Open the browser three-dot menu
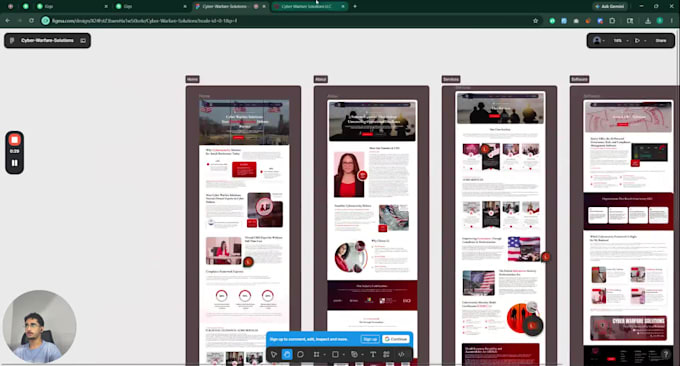This screenshot has width=680, height=366. click(x=673, y=20)
